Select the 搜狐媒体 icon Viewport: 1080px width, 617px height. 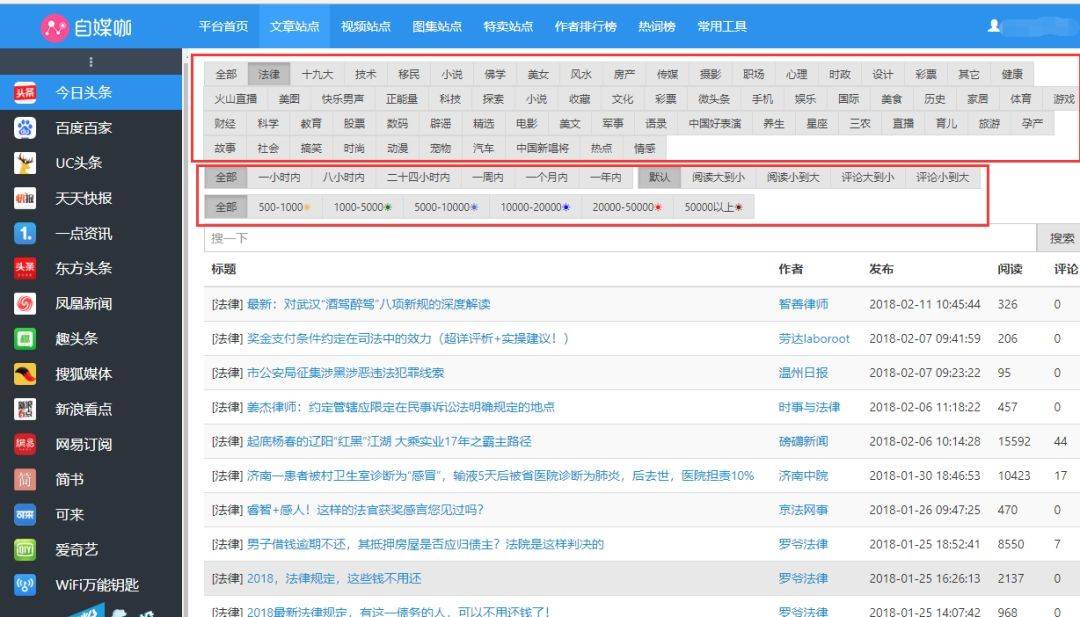click(x=25, y=374)
